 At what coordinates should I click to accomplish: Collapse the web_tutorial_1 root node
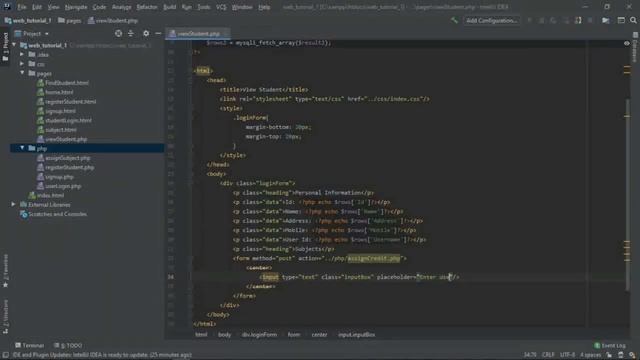point(14,45)
